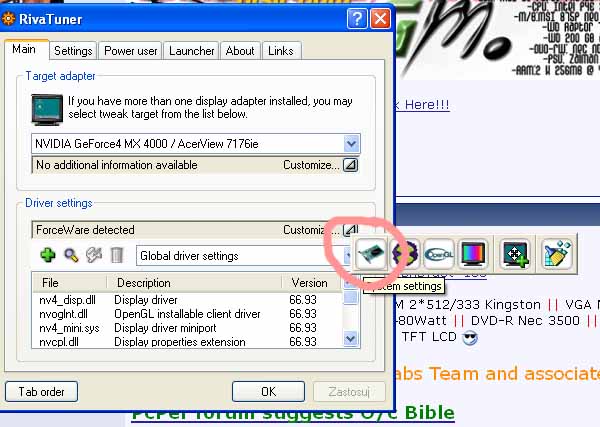The height and width of the screenshot is (427, 600).
Task: Click the ForceWare detected status text
Action: tap(85, 230)
